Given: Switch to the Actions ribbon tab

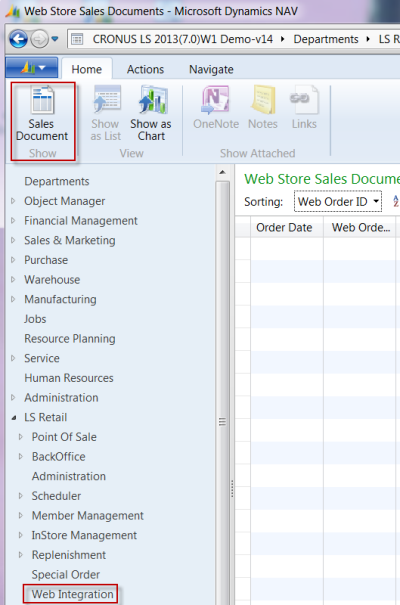Looking at the screenshot, I should (145, 69).
